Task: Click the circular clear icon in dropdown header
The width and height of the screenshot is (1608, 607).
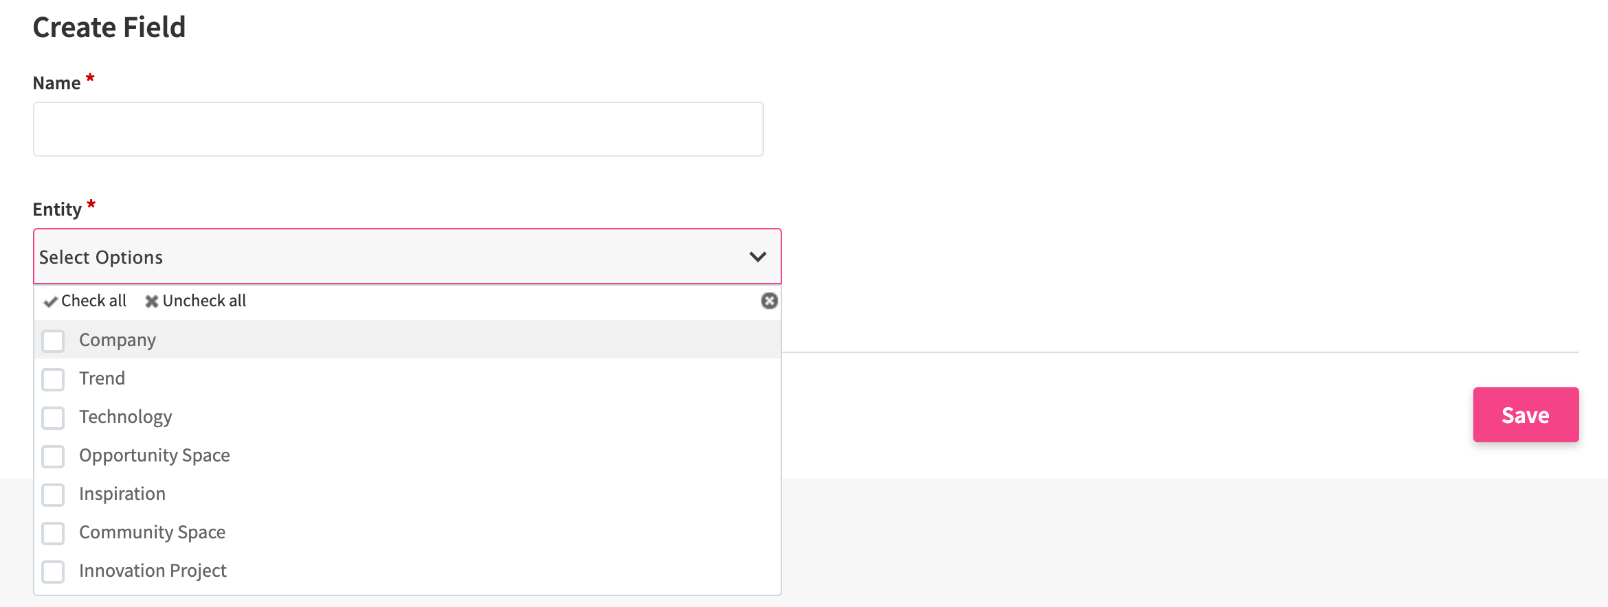Action: coord(768,300)
